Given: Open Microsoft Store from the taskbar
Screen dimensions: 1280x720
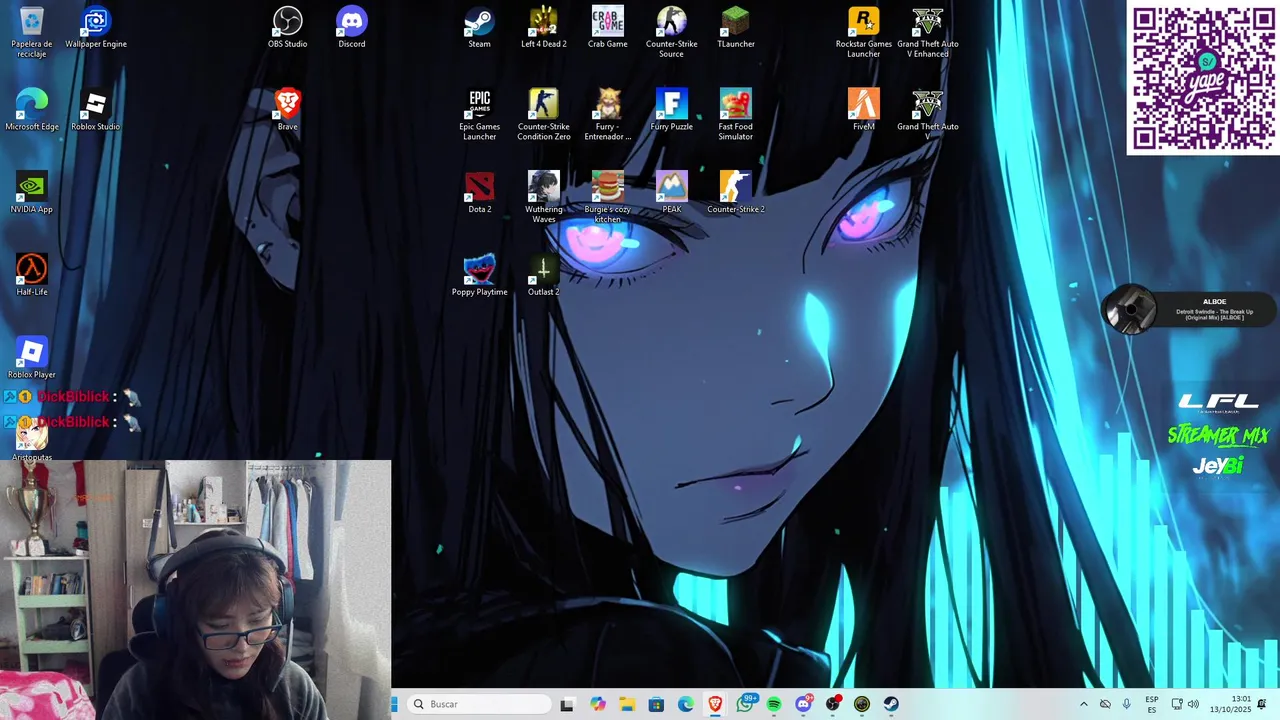Looking at the screenshot, I should (x=656, y=704).
